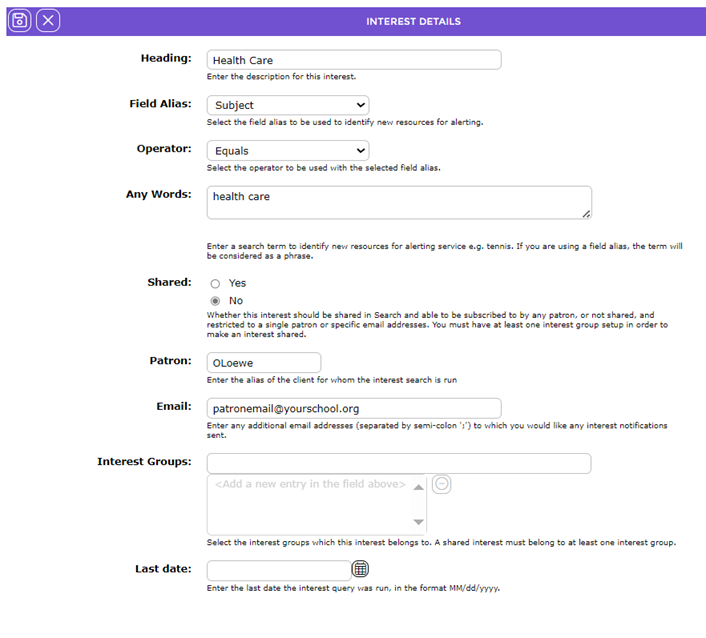Viewport: 706px width, 638px height.
Task: Click the 'Last date:' label
Action: click(163, 569)
